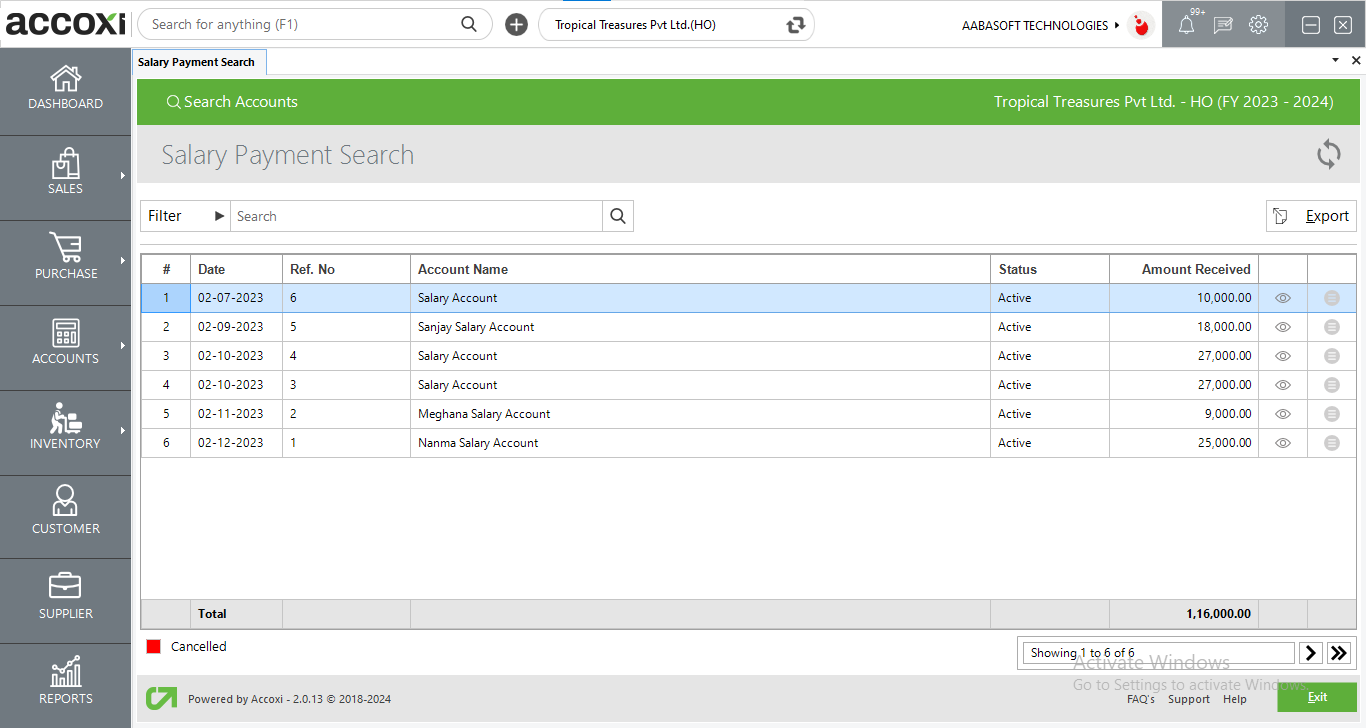Screen dimensions: 1366x728
Task: Export the salary payment list
Action: click(1311, 215)
